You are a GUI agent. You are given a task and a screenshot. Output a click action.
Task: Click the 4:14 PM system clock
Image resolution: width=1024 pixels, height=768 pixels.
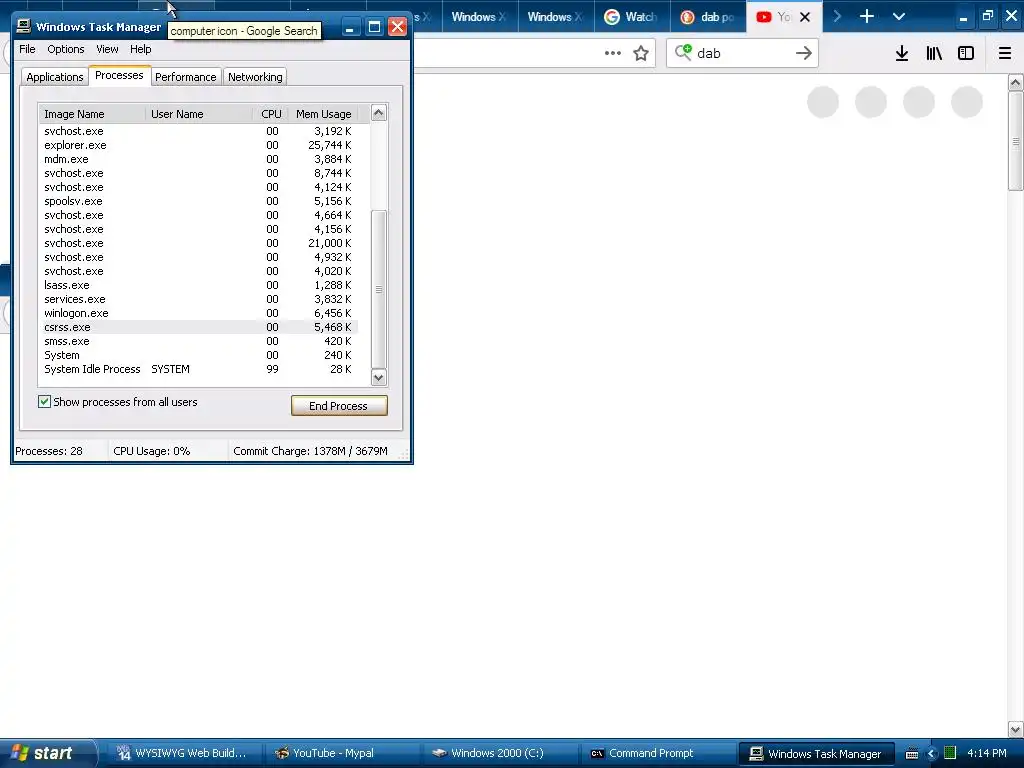point(987,753)
